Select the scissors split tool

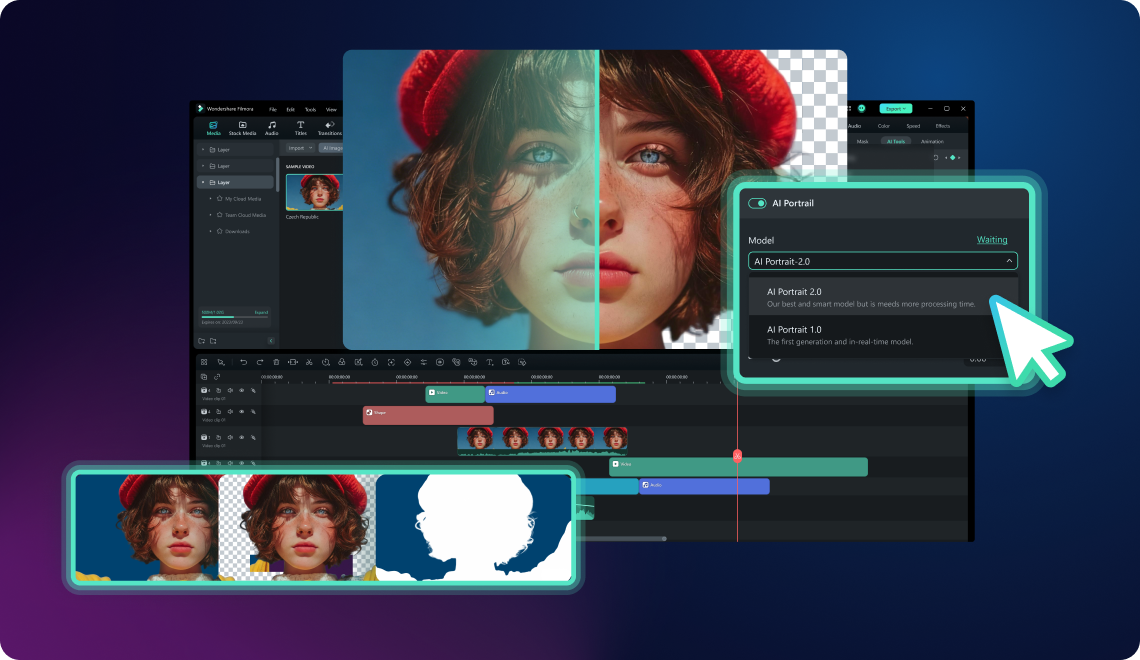pyautogui.click(x=309, y=362)
